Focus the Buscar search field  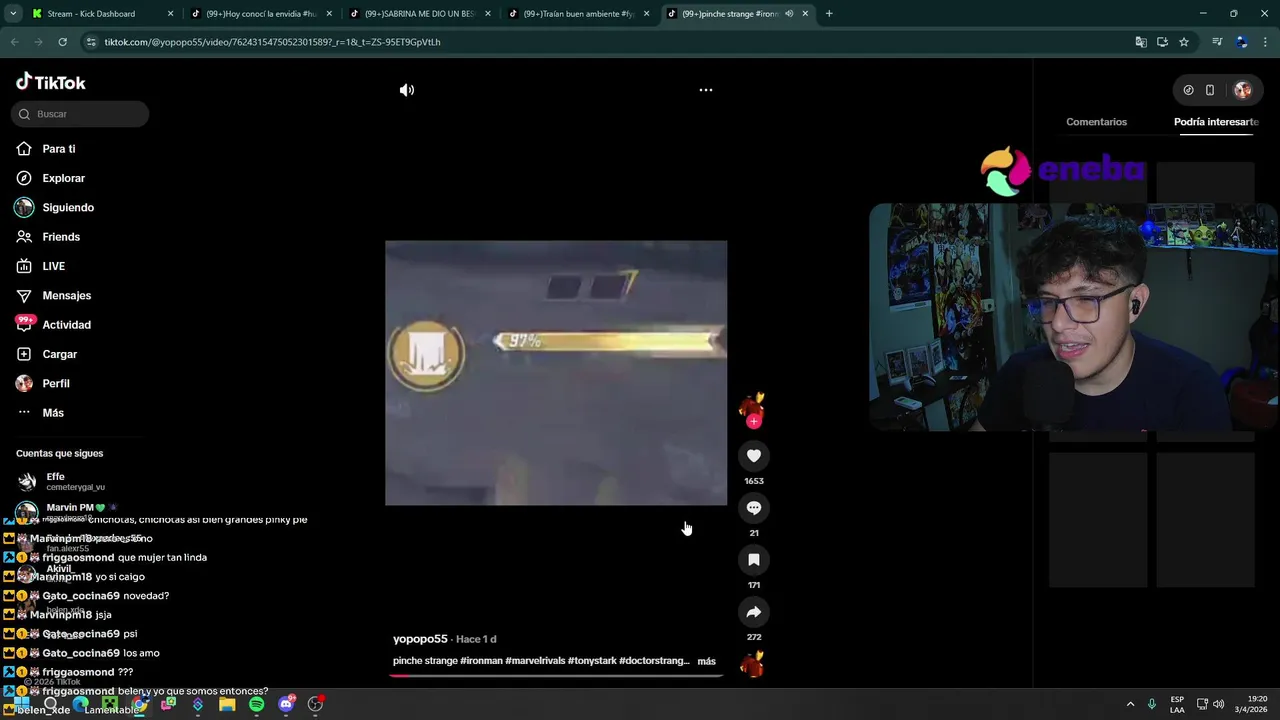pos(80,114)
